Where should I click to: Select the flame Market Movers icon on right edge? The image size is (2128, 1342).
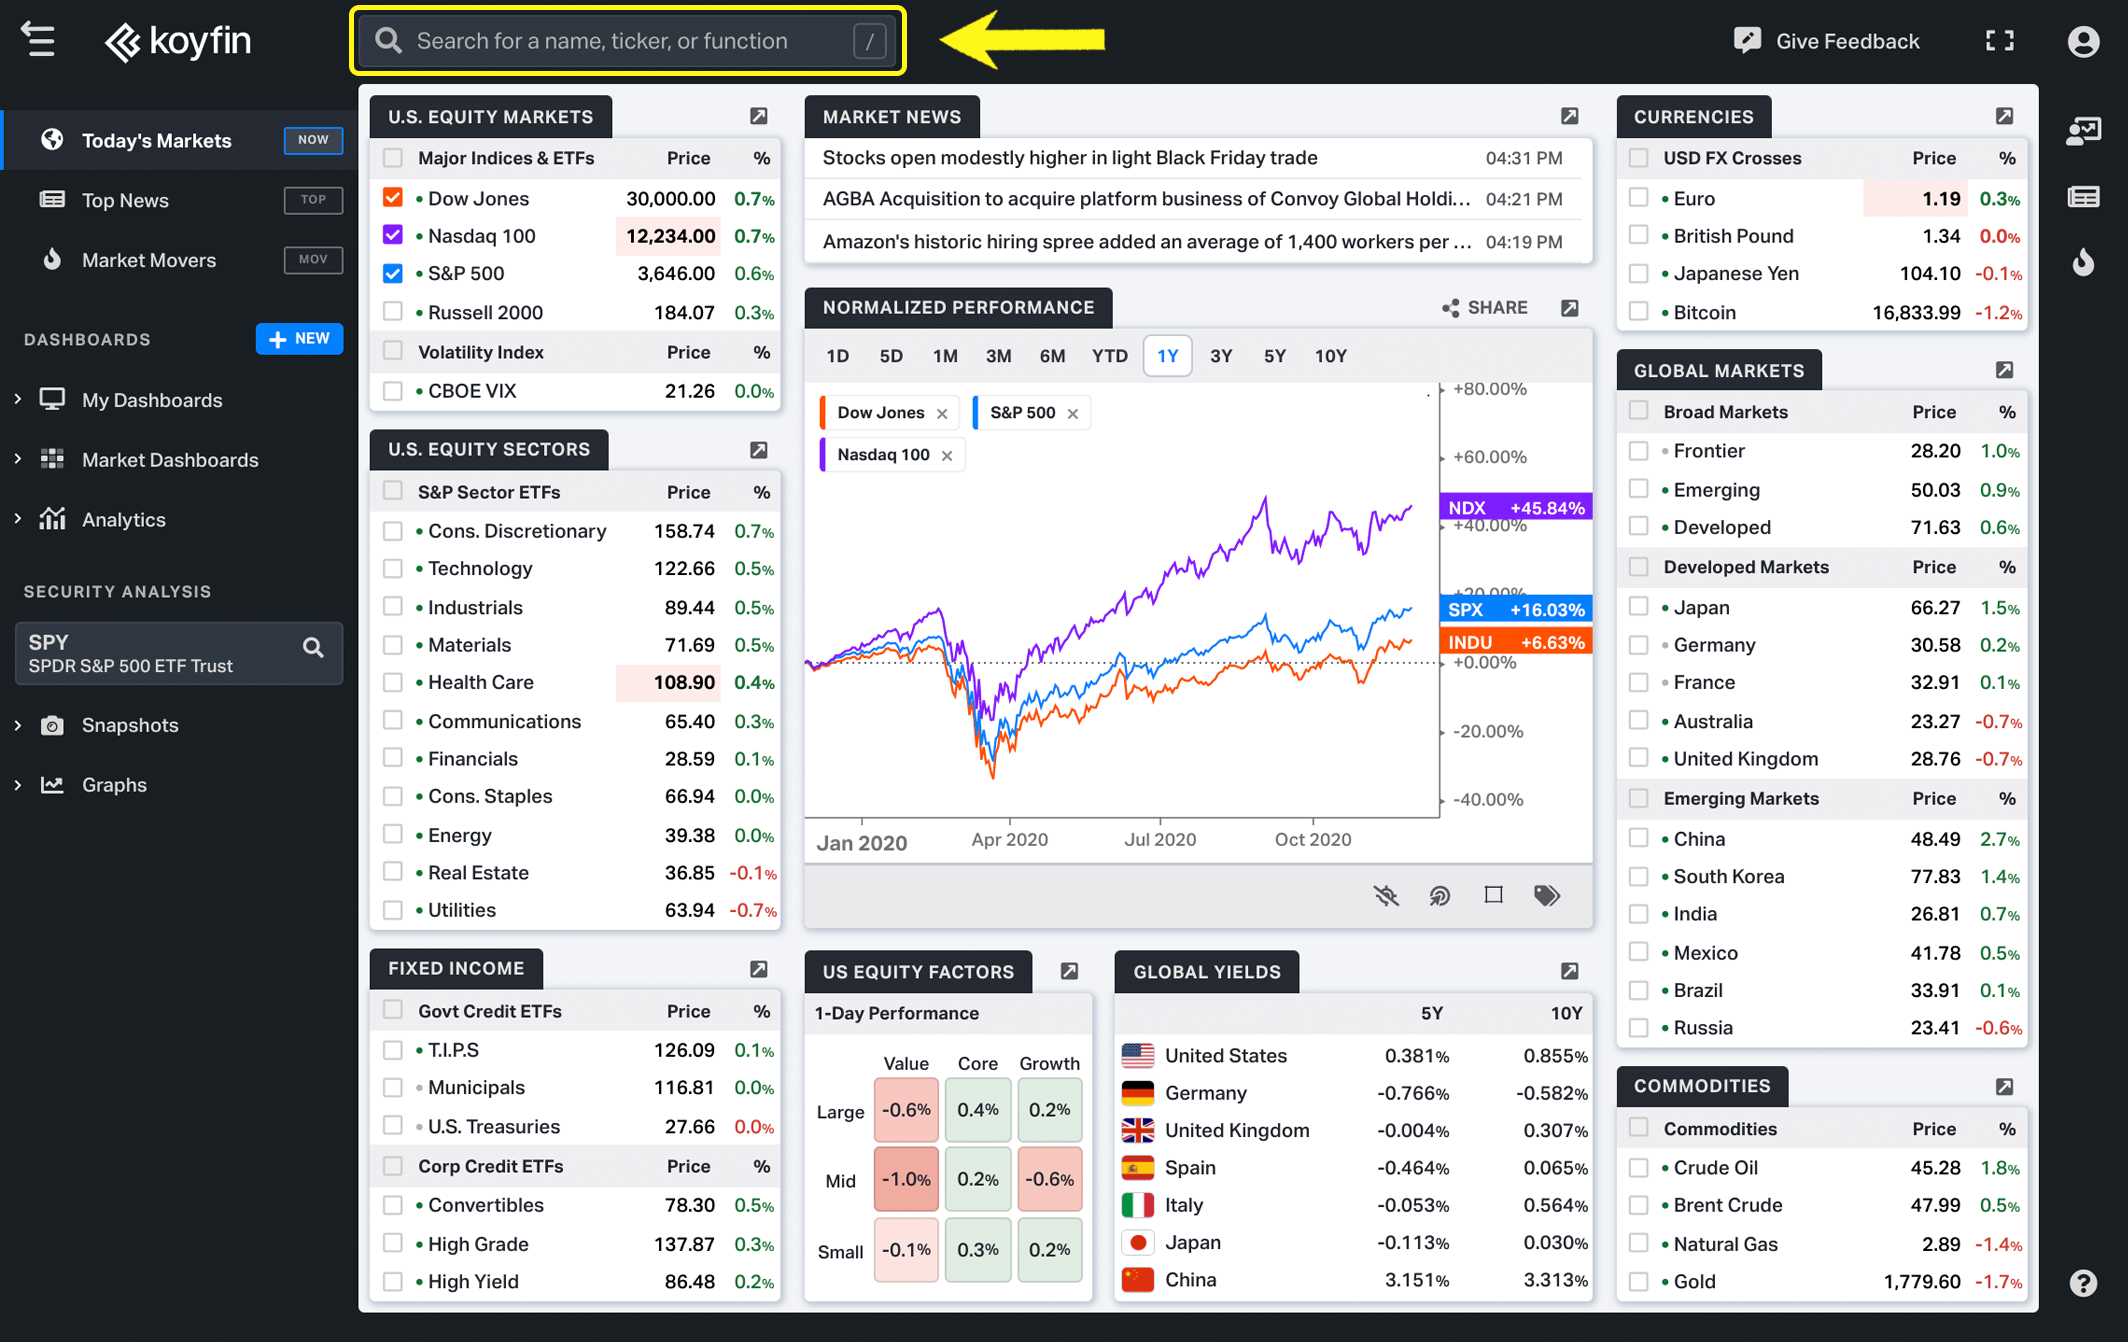2083,262
